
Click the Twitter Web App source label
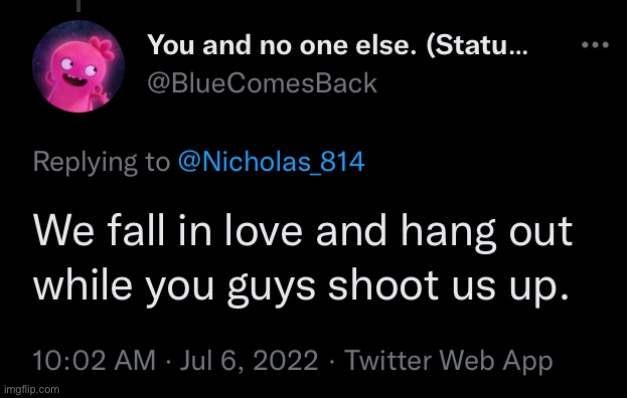[449, 360]
